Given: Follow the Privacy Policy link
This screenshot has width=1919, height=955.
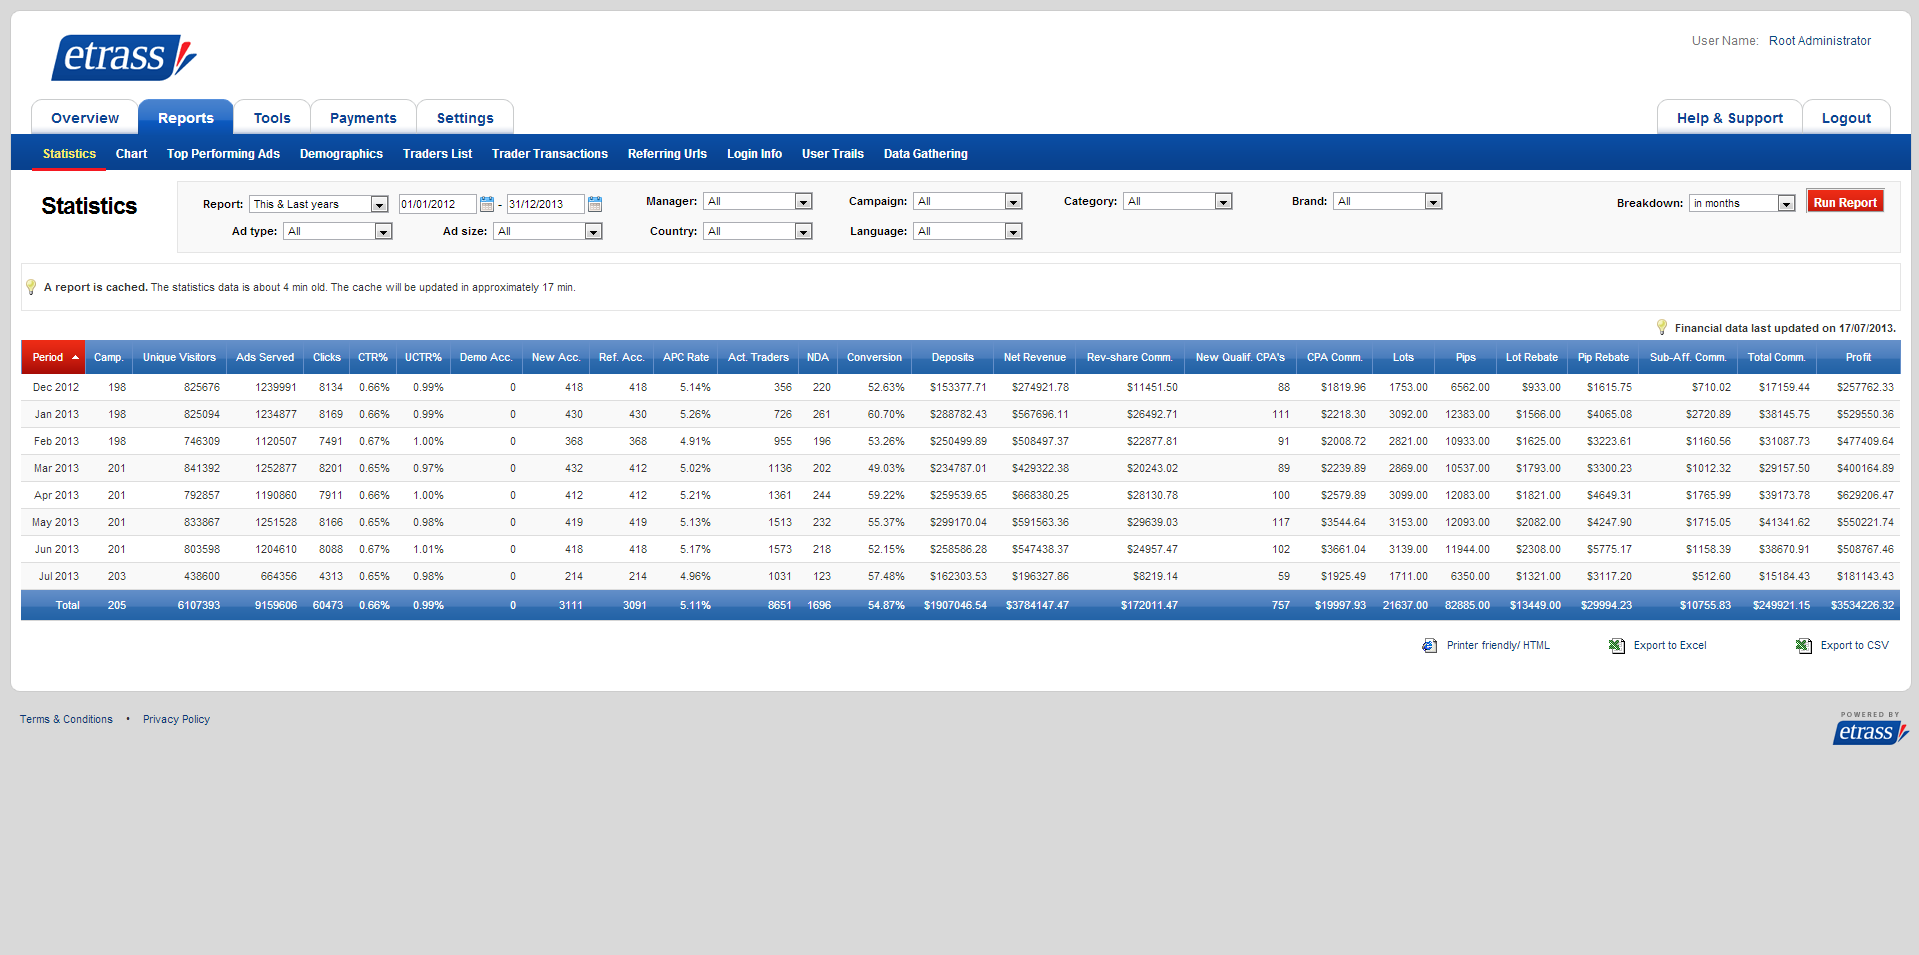Looking at the screenshot, I should (x=176, y=720).
